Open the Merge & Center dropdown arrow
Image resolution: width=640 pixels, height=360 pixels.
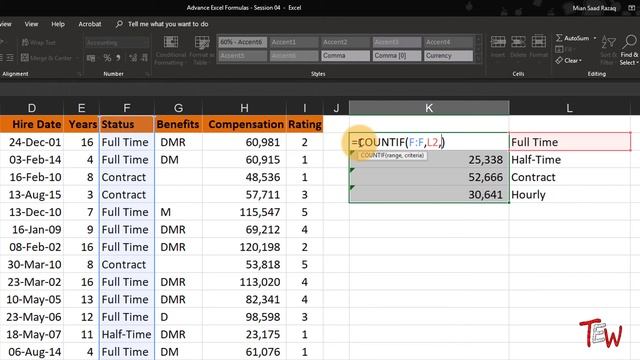point(77,58)
